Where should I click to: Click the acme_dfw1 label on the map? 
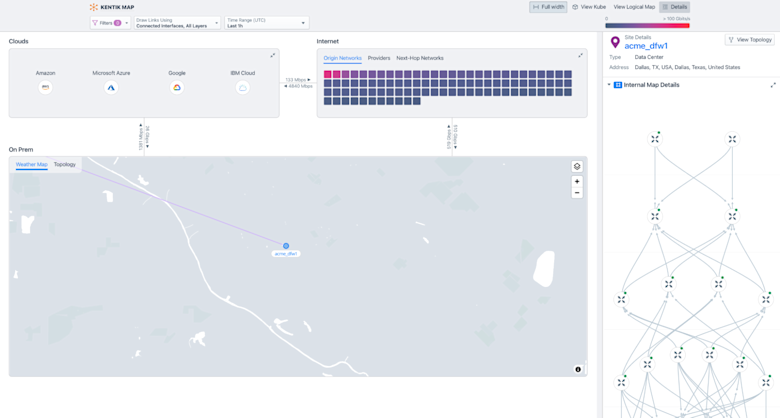(286, 254)
